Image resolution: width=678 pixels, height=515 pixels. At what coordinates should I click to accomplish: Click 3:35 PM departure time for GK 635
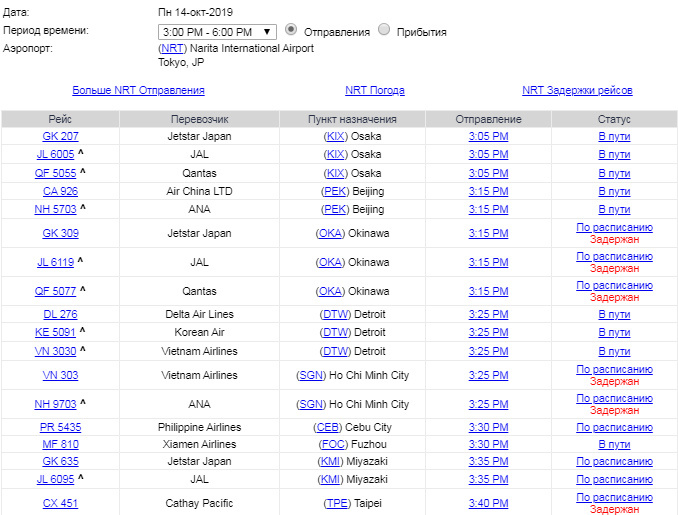489,461
